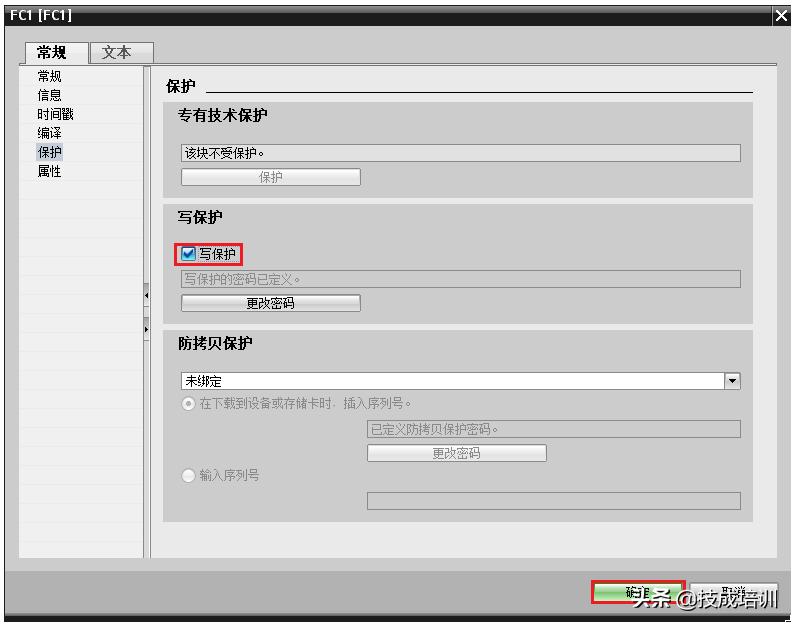Viewport: 796px width, 627px height.
Task: Confirm with the 确定 button
Action: click(x=638, y=592)
